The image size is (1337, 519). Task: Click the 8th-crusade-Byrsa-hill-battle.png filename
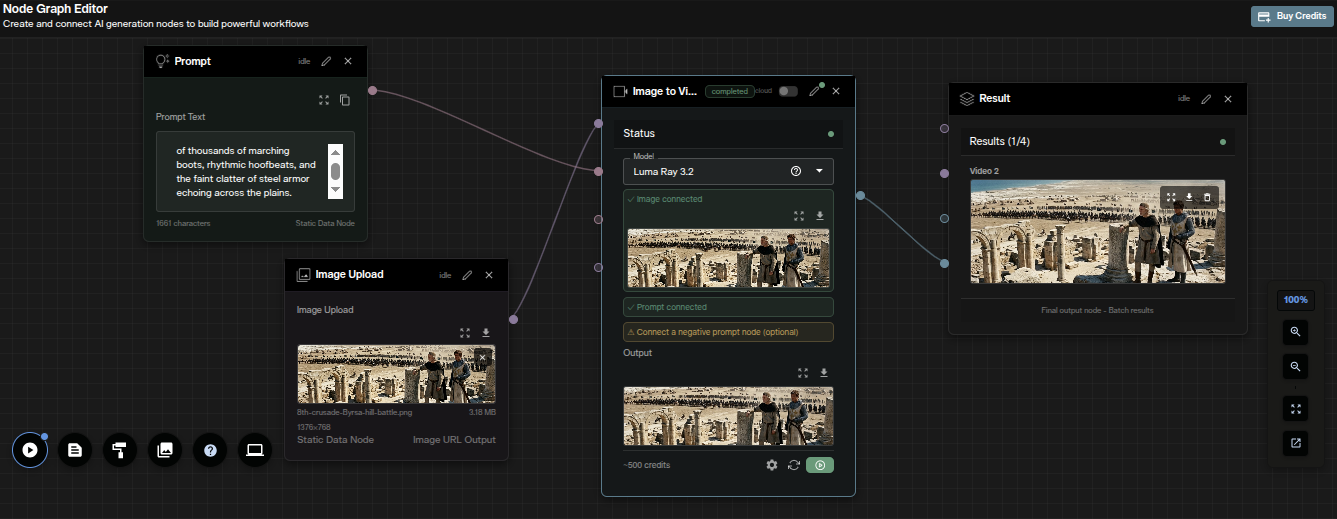(x=355, y=412)
